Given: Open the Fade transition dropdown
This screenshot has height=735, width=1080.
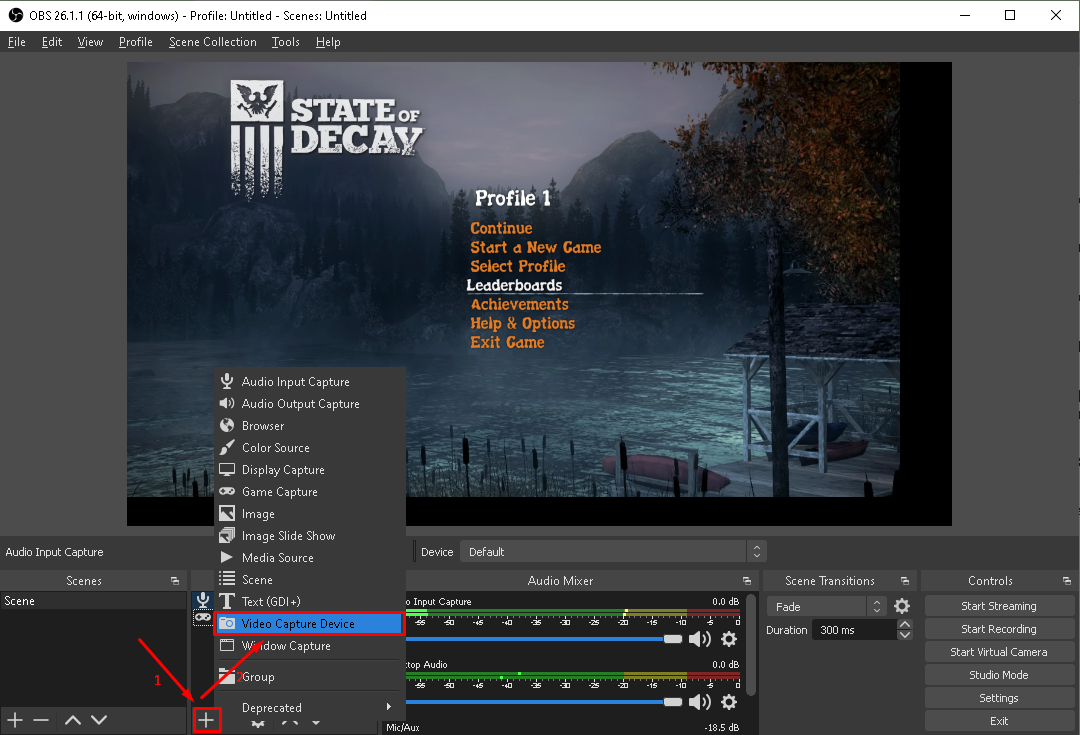Looking at the screenshot, I should click(826, 606).
